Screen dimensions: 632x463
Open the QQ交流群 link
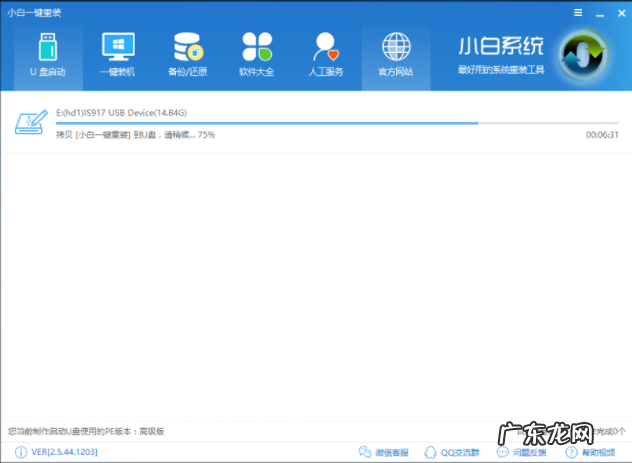coord(460,453)
